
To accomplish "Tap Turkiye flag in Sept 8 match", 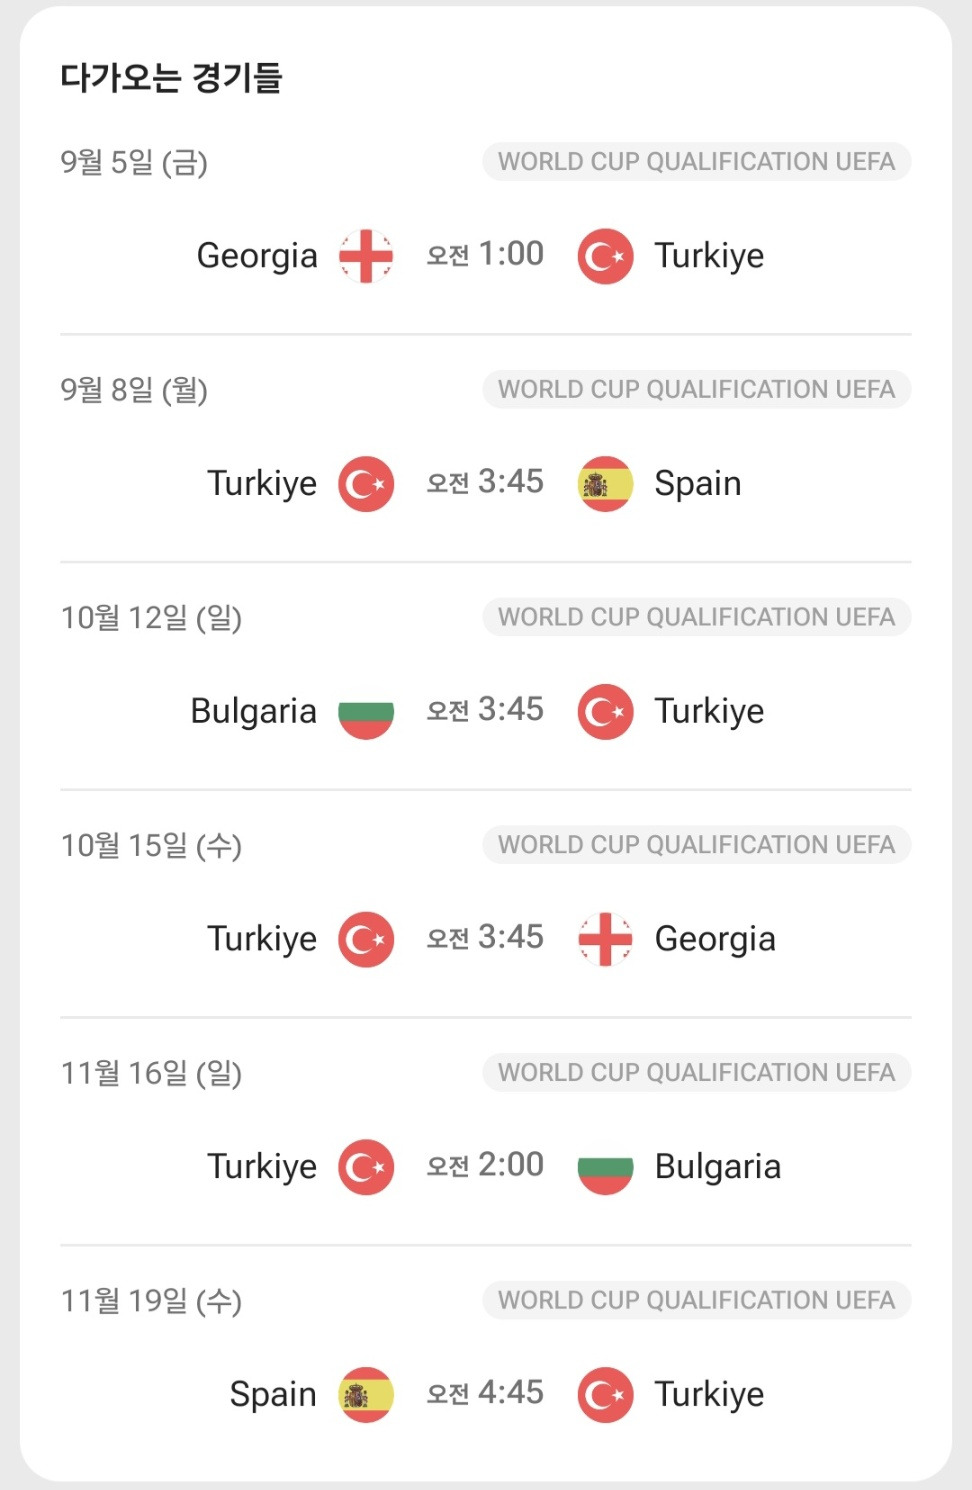I will point(366,484).
